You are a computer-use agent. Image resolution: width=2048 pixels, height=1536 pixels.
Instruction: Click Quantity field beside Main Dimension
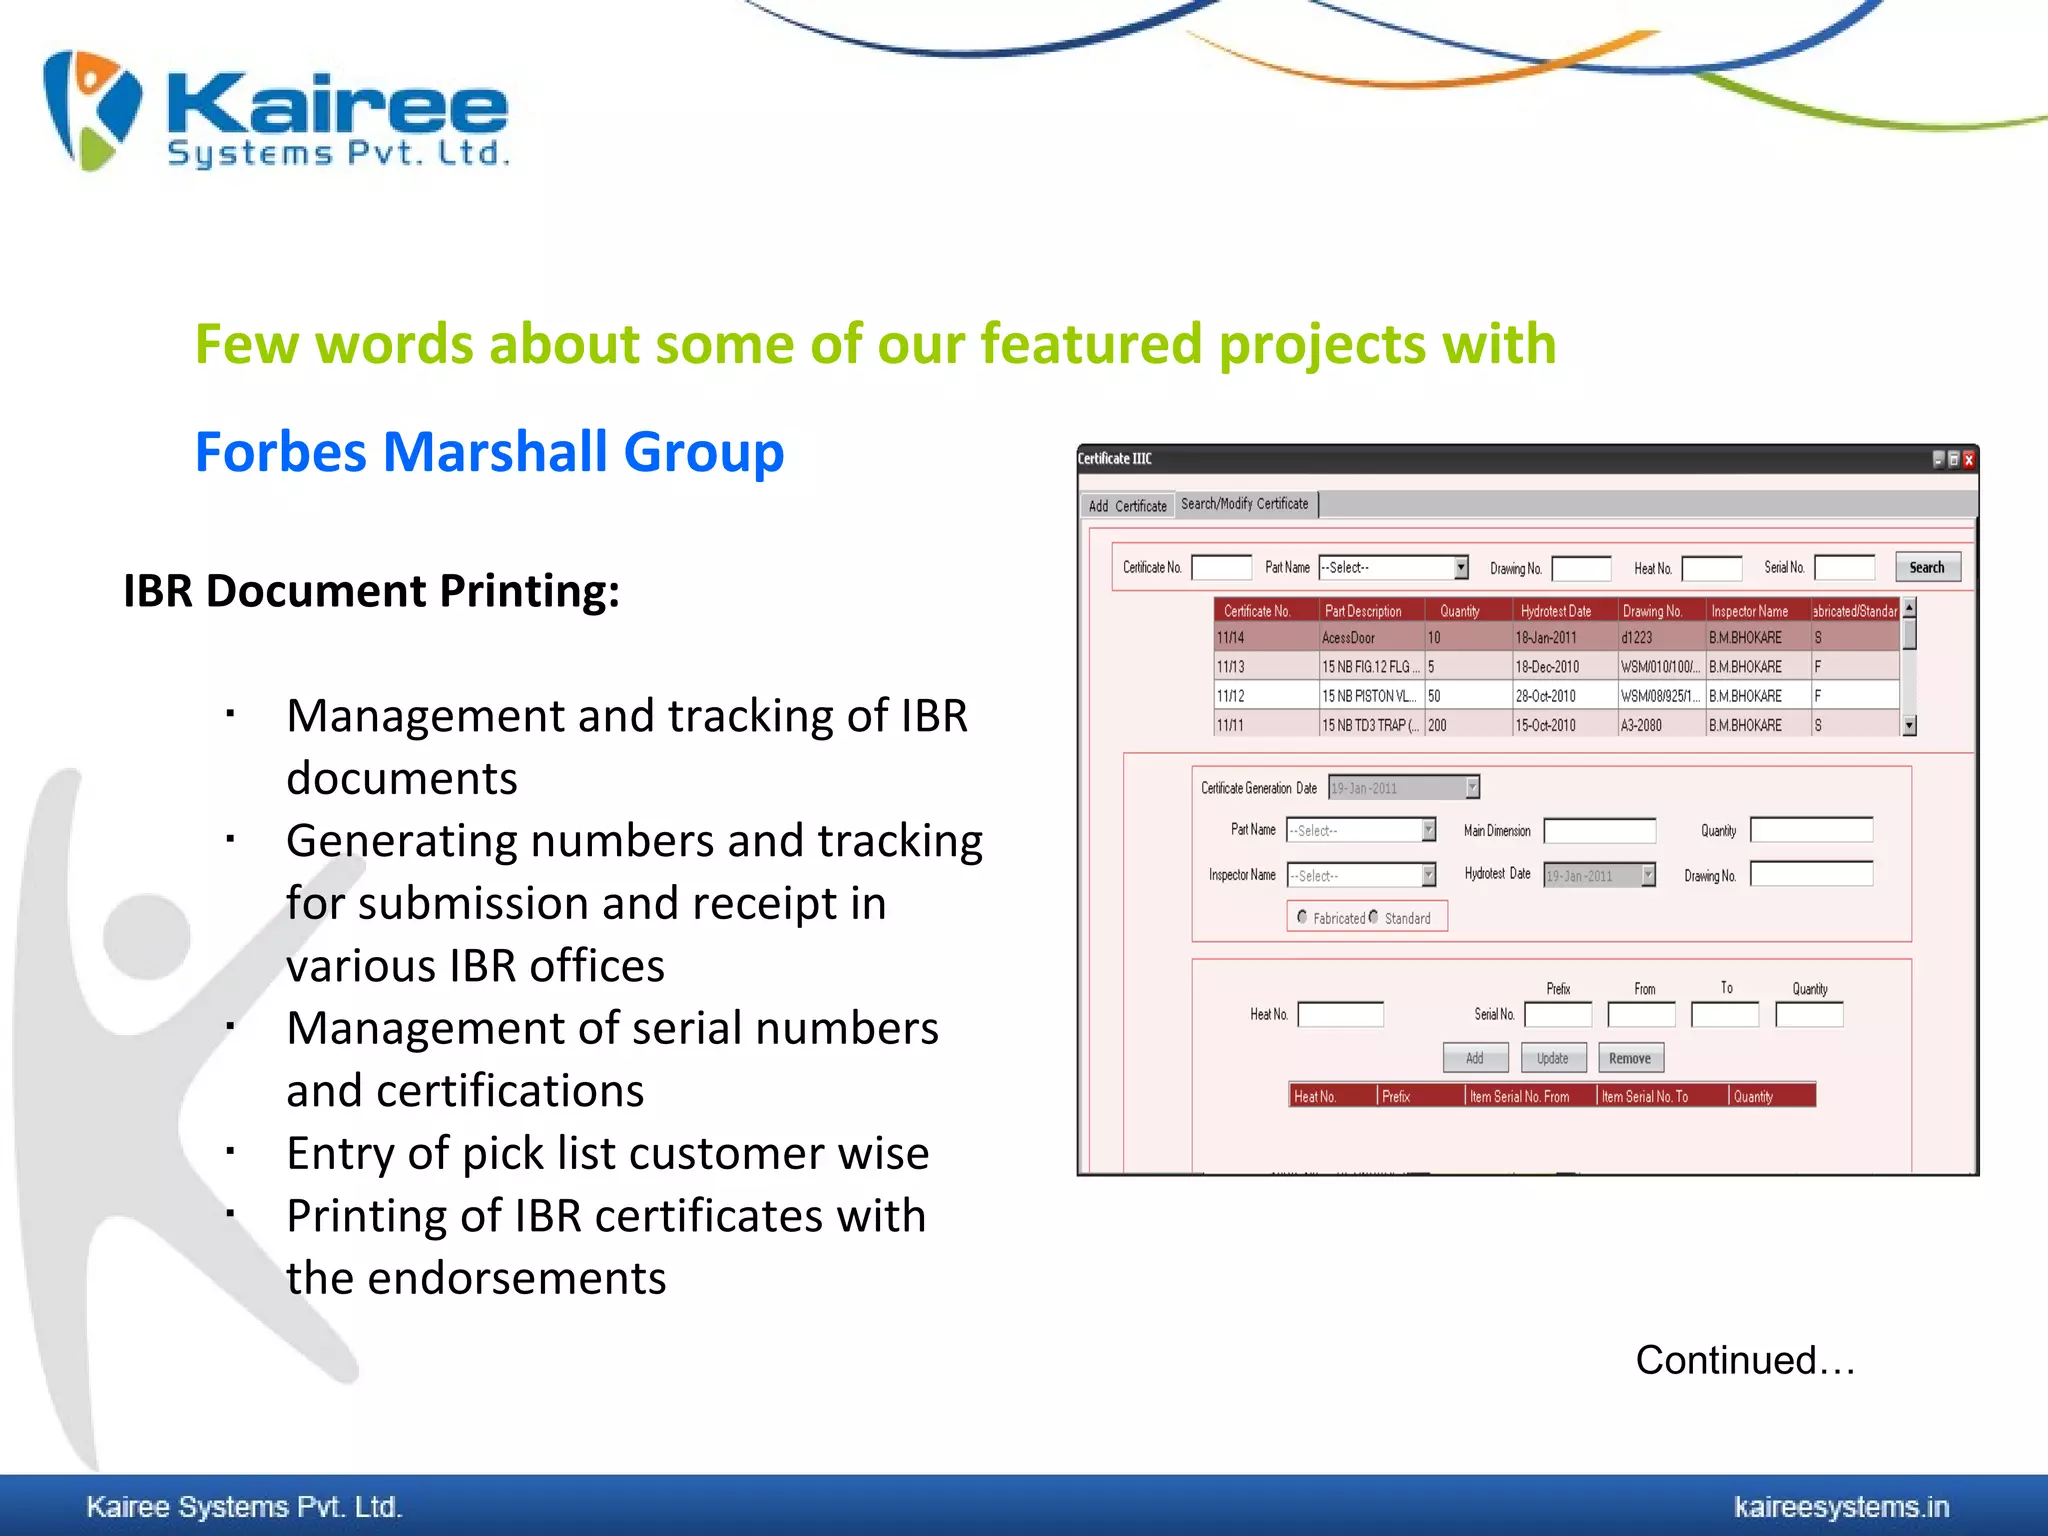click(1811, 830)
